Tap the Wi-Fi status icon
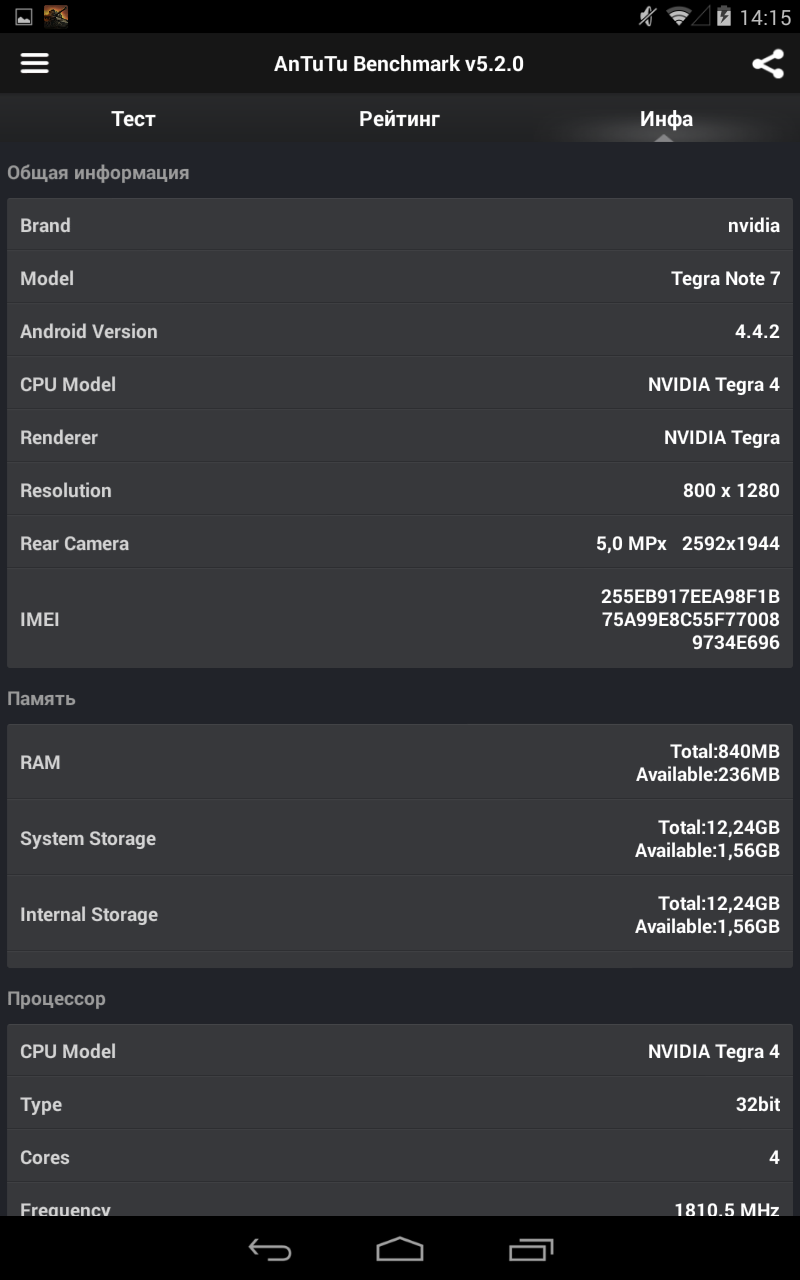The width and height of the screenshot is (800, 1280). [679, 17]
